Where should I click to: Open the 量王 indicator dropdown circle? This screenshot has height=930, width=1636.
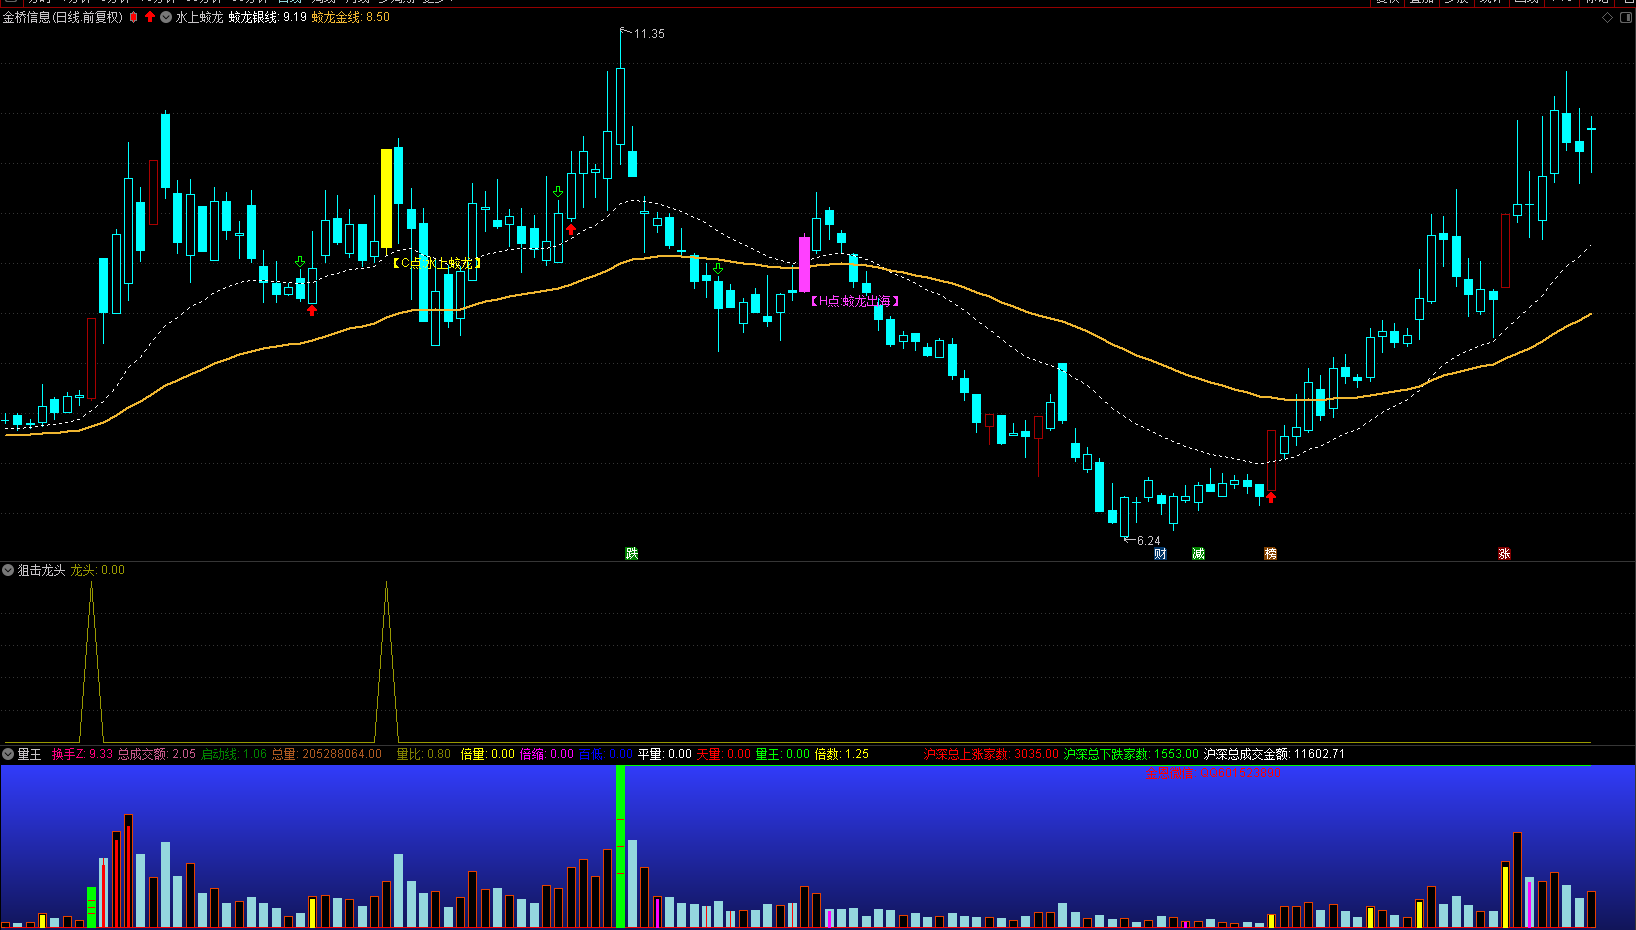[x=8, y=754]
